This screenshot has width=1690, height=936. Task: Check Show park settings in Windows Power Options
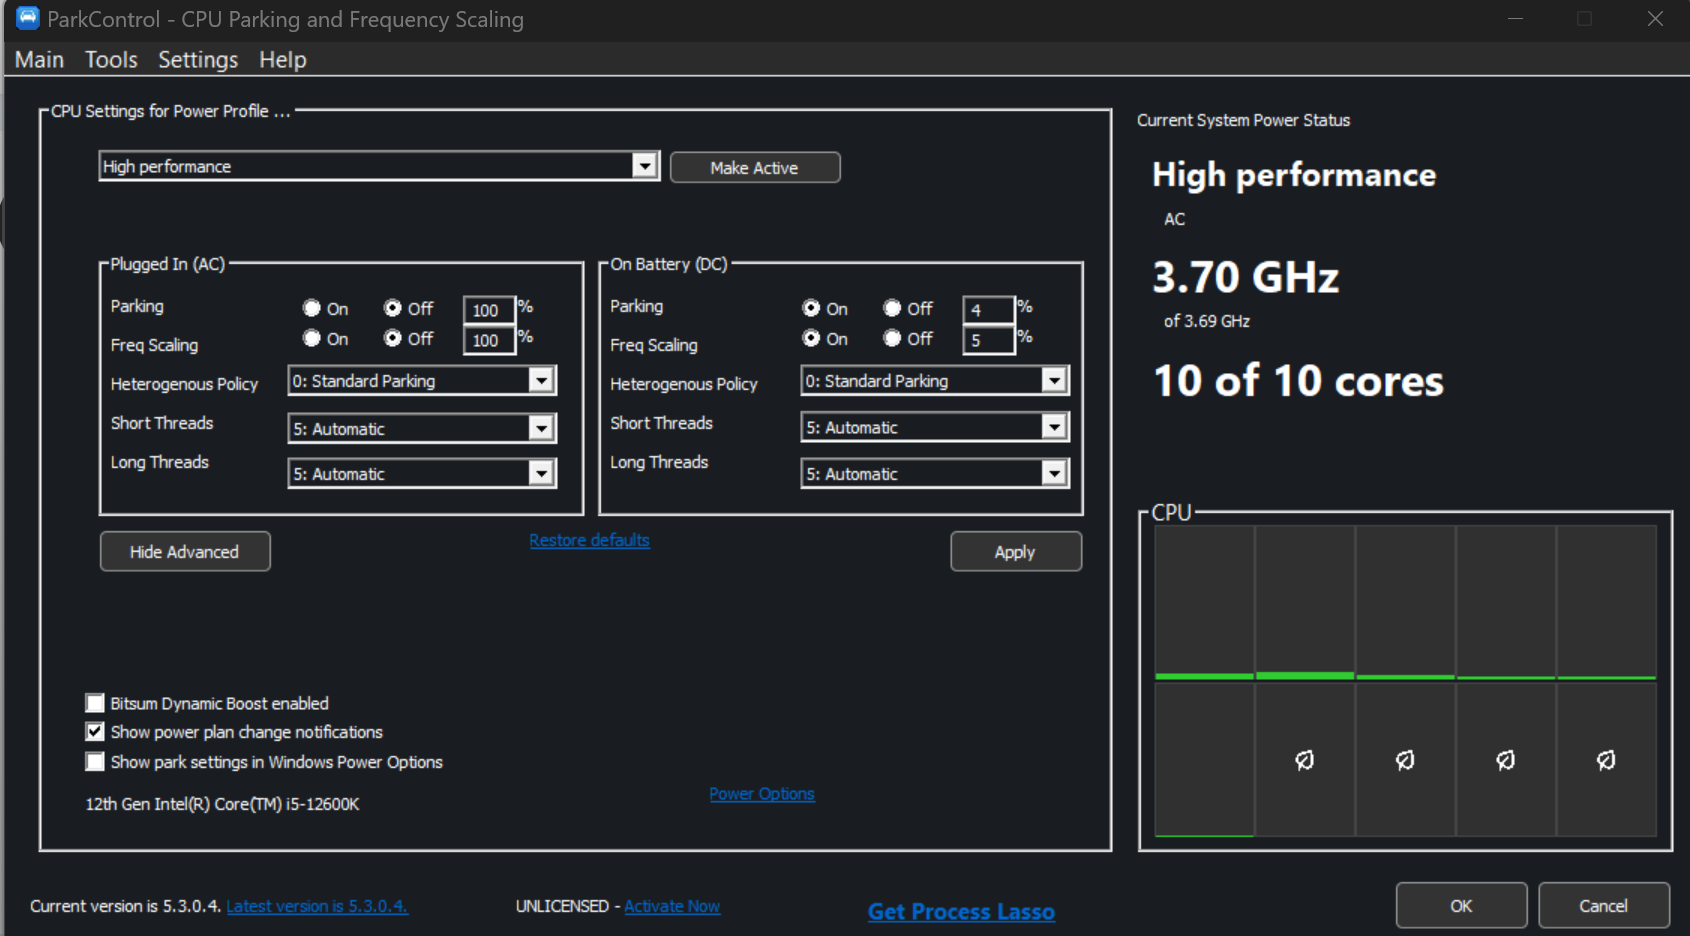(95, 762)
